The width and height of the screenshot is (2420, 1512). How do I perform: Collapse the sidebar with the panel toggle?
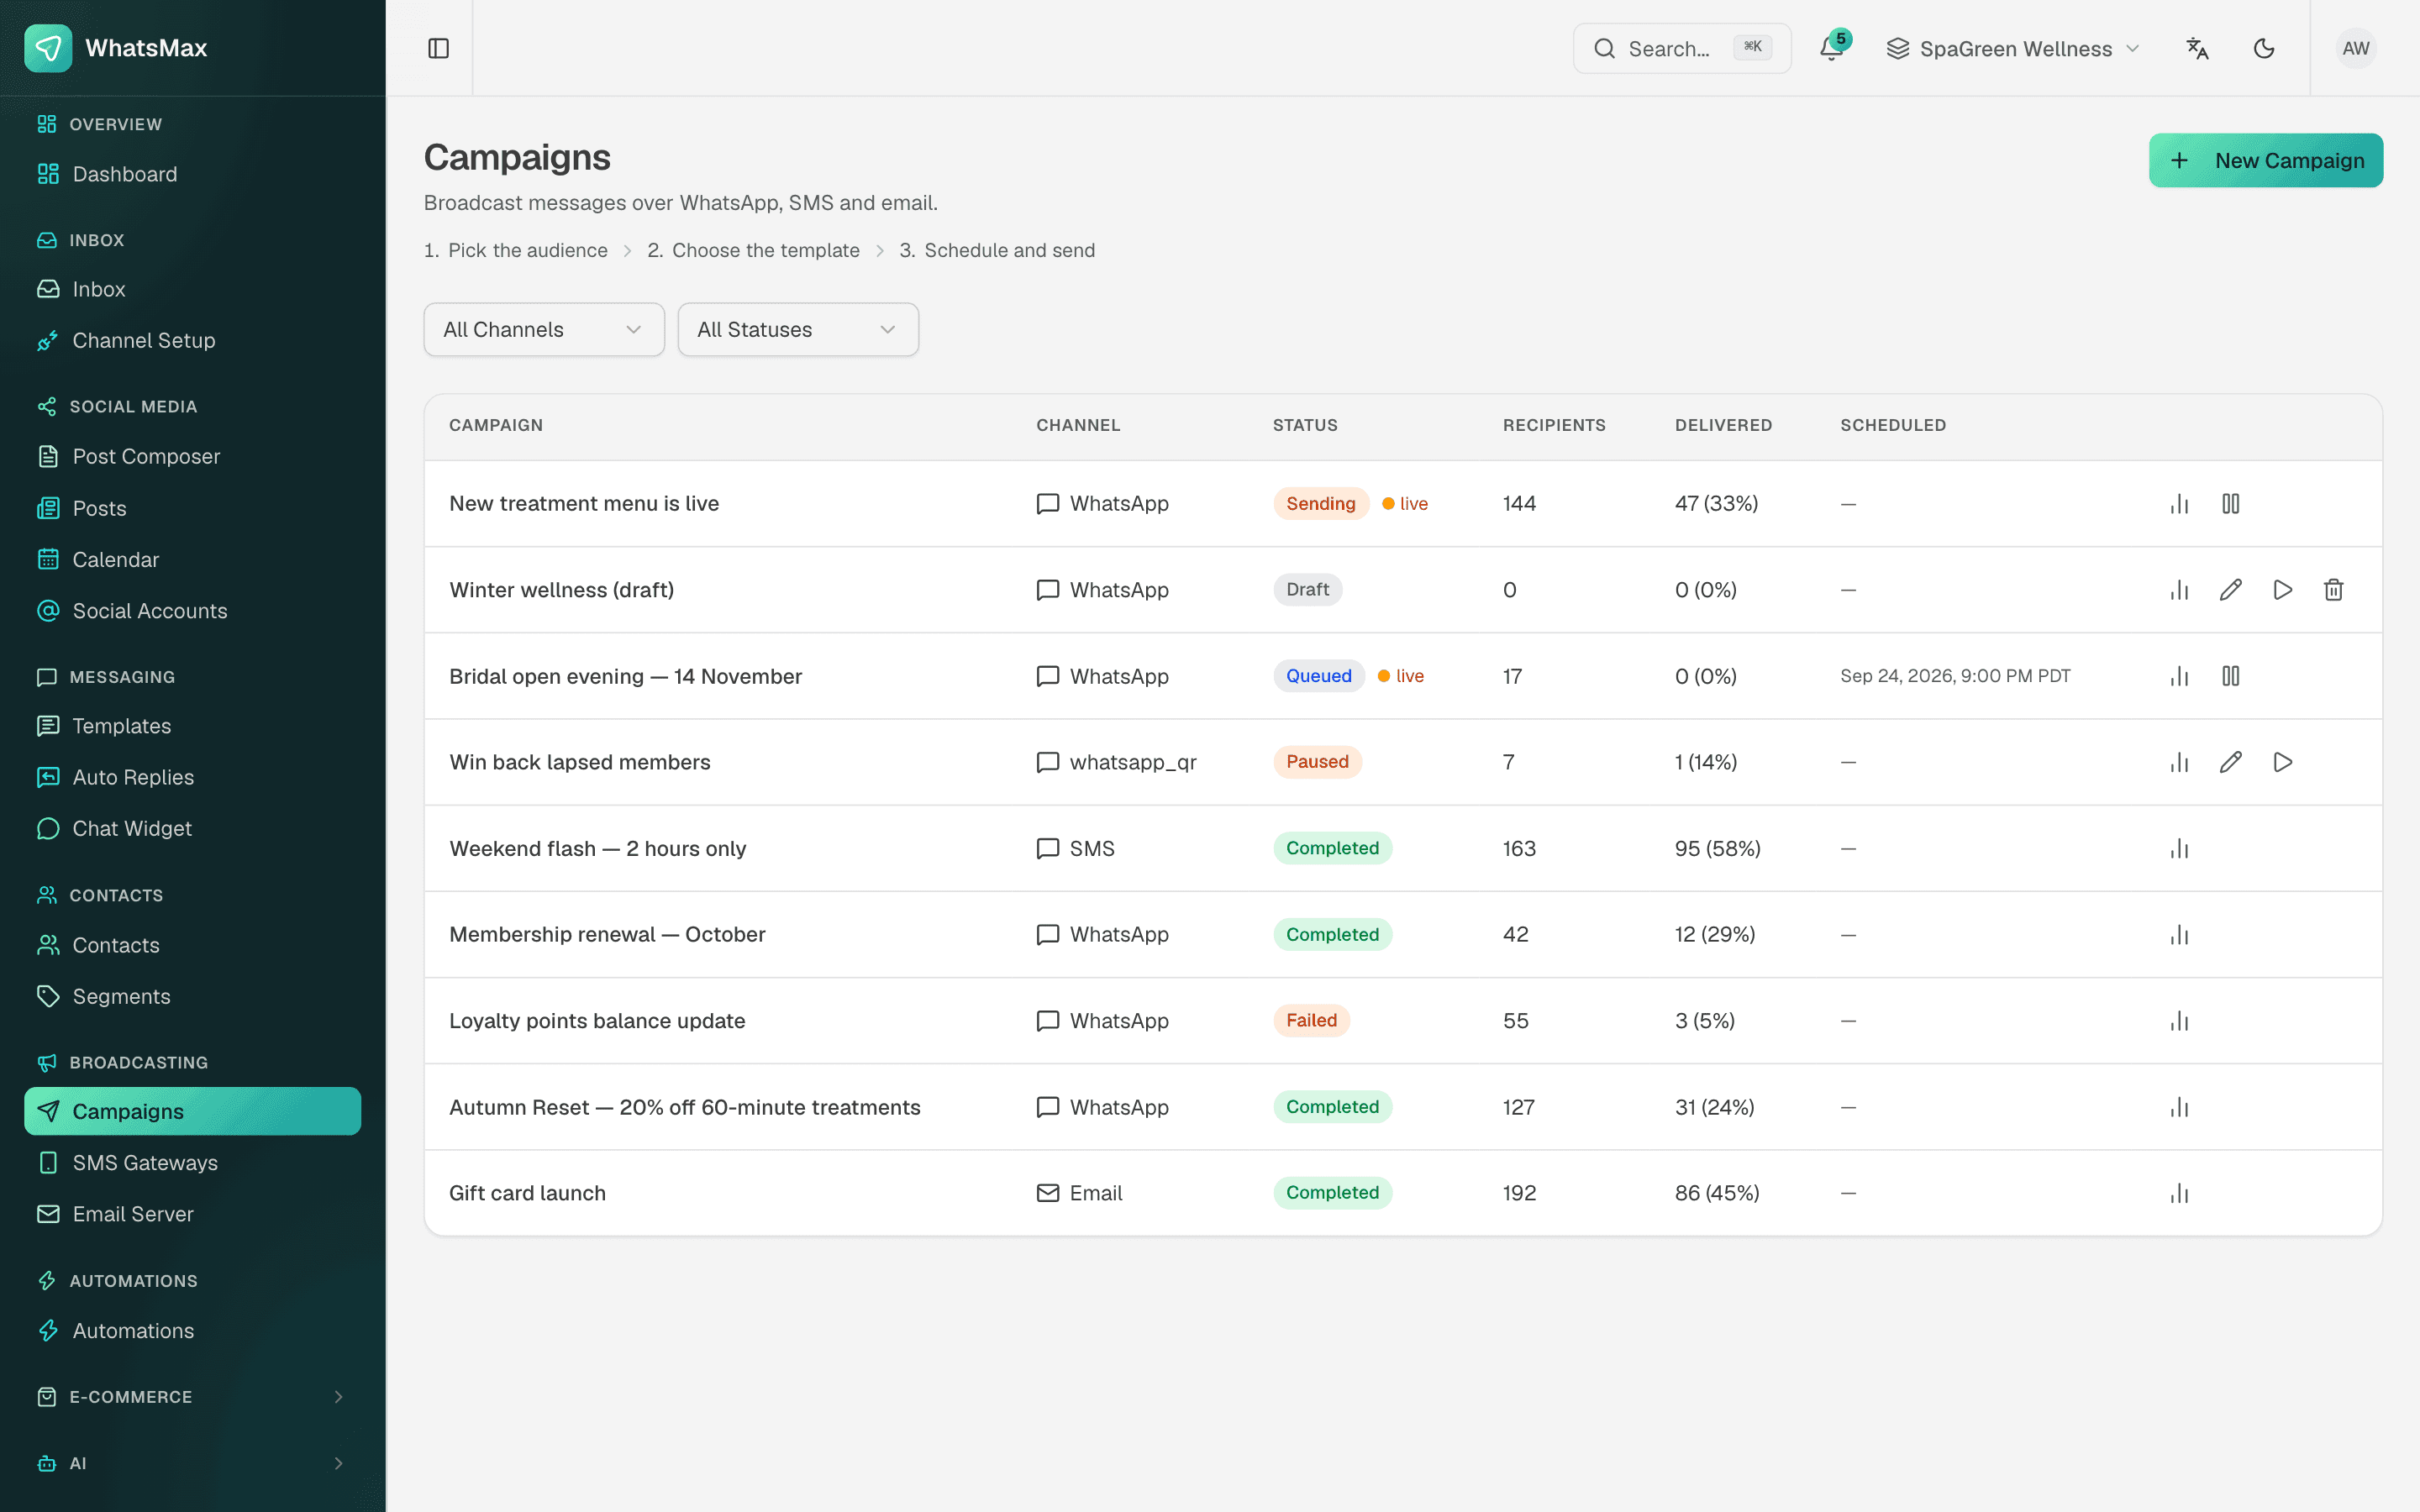pyautogui.click(x=438, y=48)
